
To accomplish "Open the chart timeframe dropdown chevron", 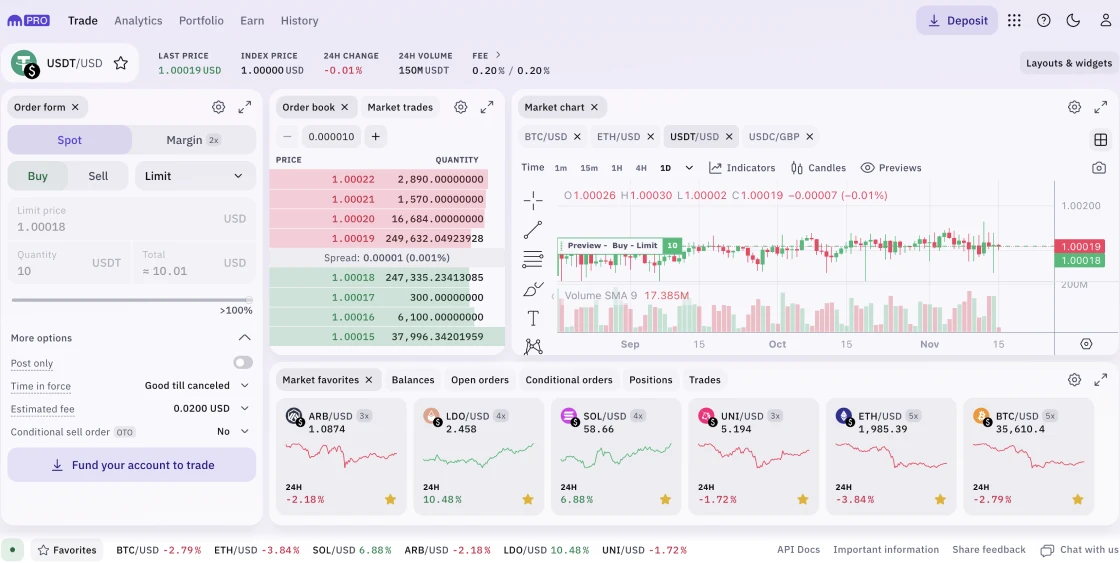I will (x=689, y=168).
